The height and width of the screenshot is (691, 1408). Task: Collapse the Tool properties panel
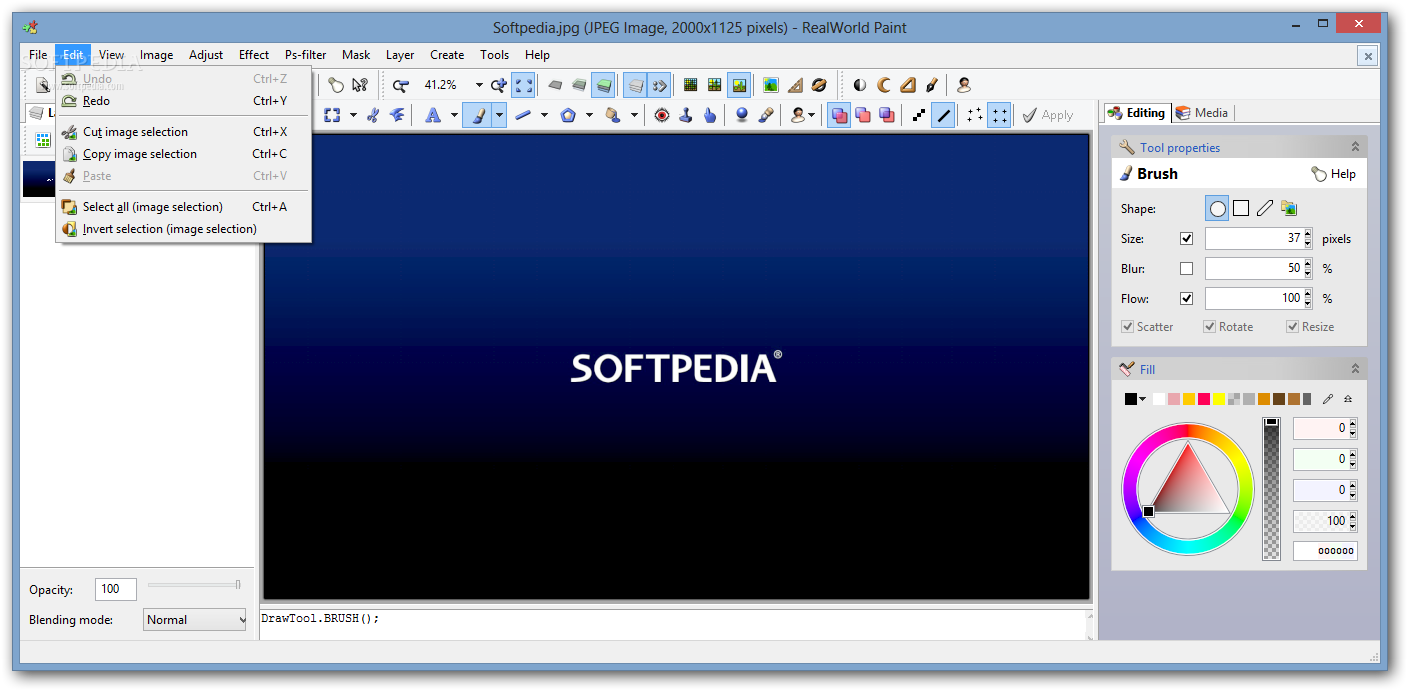(x=1355, y=147)
